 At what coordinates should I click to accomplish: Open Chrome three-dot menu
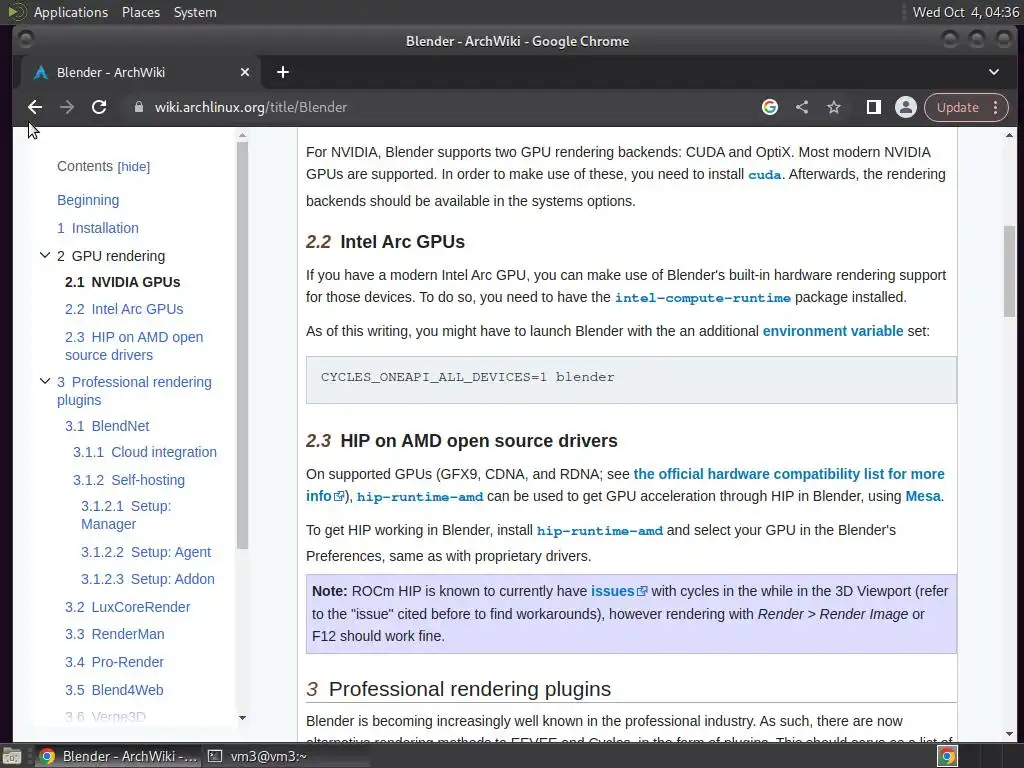tap(996, 107)
